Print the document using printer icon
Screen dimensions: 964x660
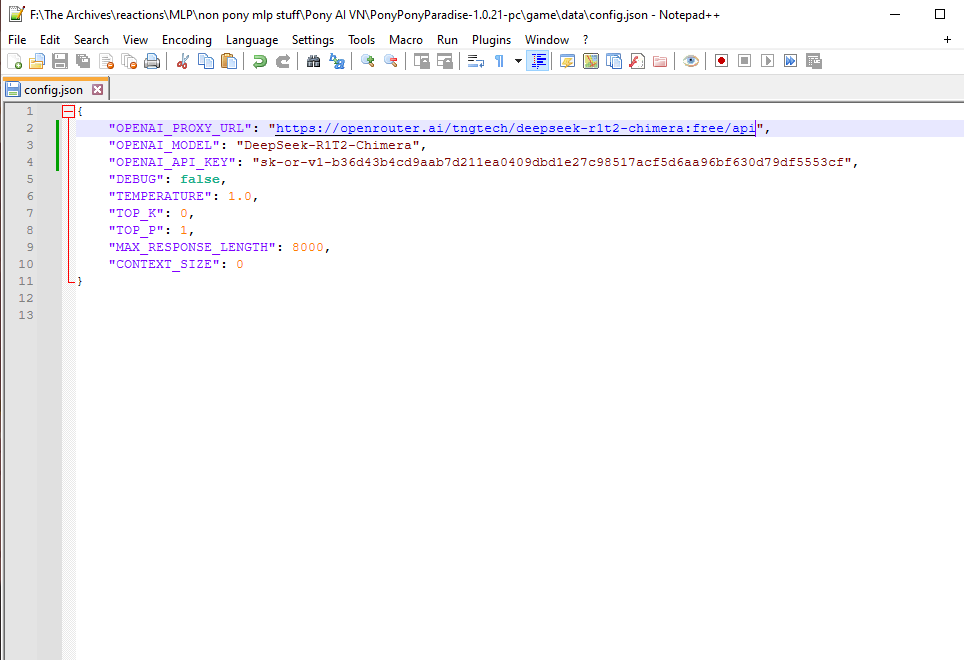click(152, 61)
